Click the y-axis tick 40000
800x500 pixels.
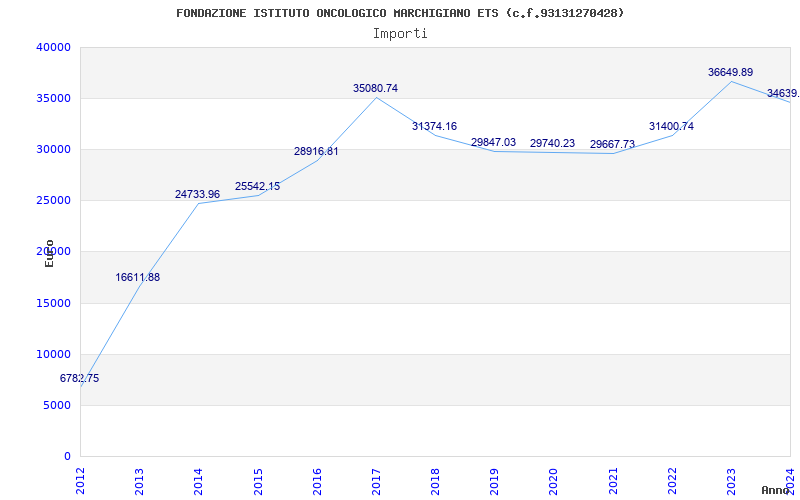[x=53, y=47]
